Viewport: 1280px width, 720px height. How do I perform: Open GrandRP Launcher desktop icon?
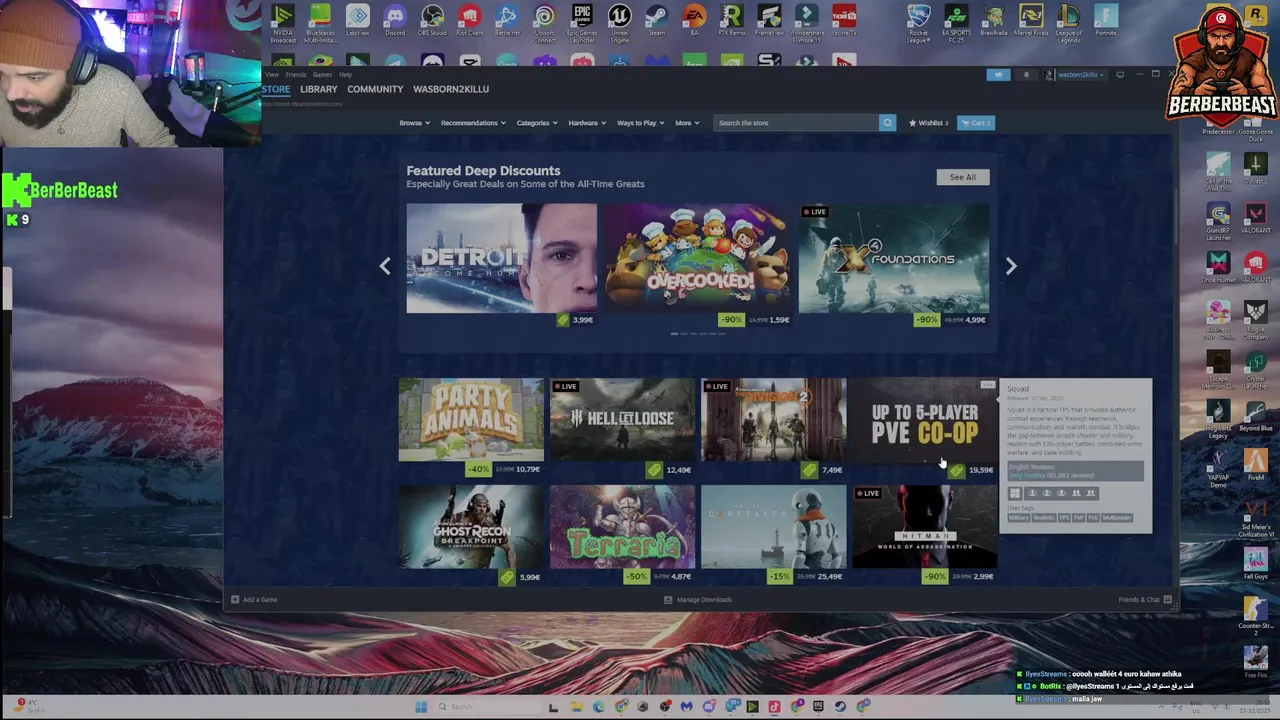tap(1218, 222)
